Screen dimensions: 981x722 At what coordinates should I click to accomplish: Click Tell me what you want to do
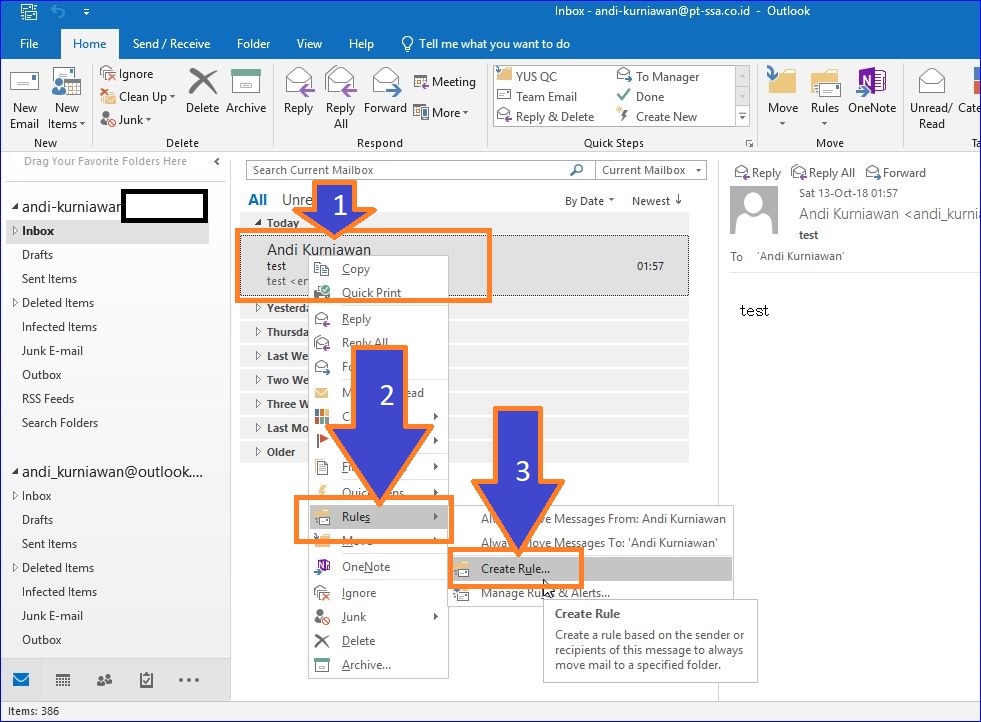point(485,44)
